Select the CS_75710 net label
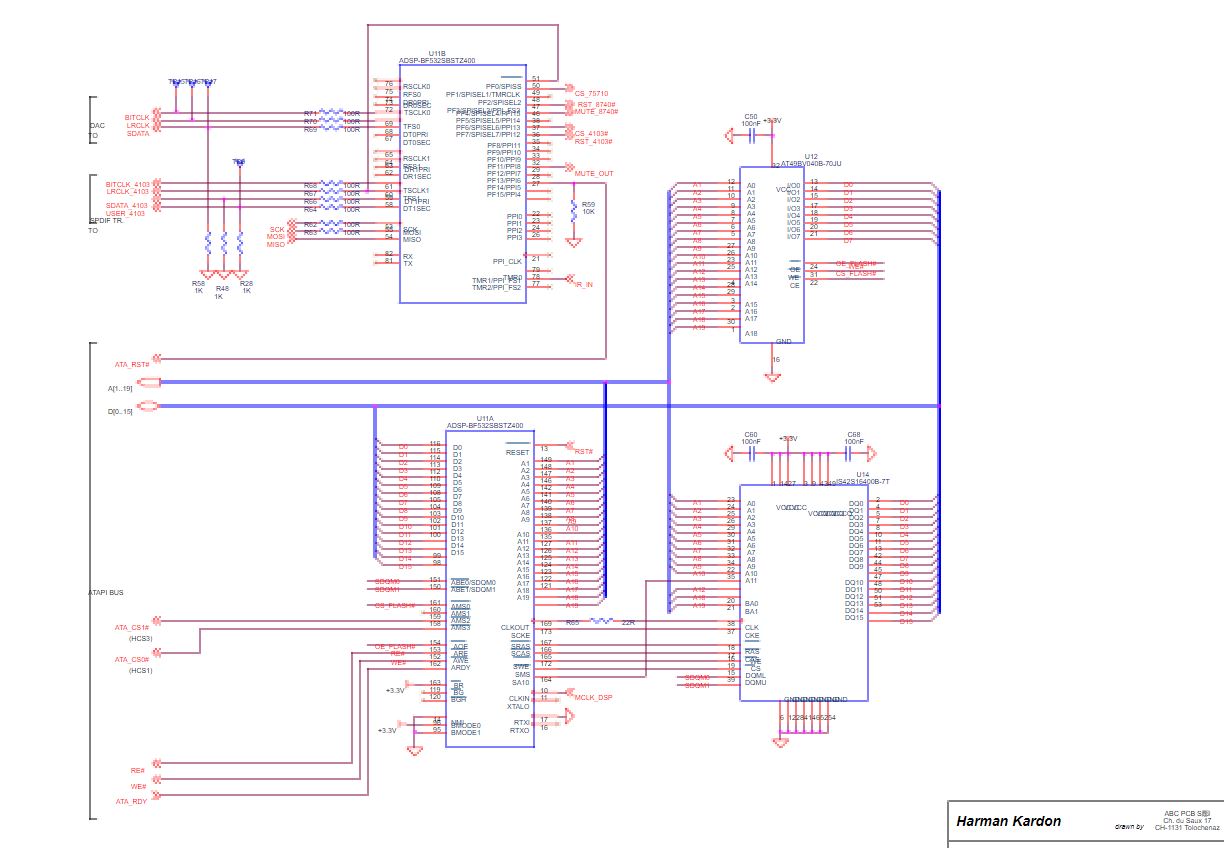 [x=591, y=93]
